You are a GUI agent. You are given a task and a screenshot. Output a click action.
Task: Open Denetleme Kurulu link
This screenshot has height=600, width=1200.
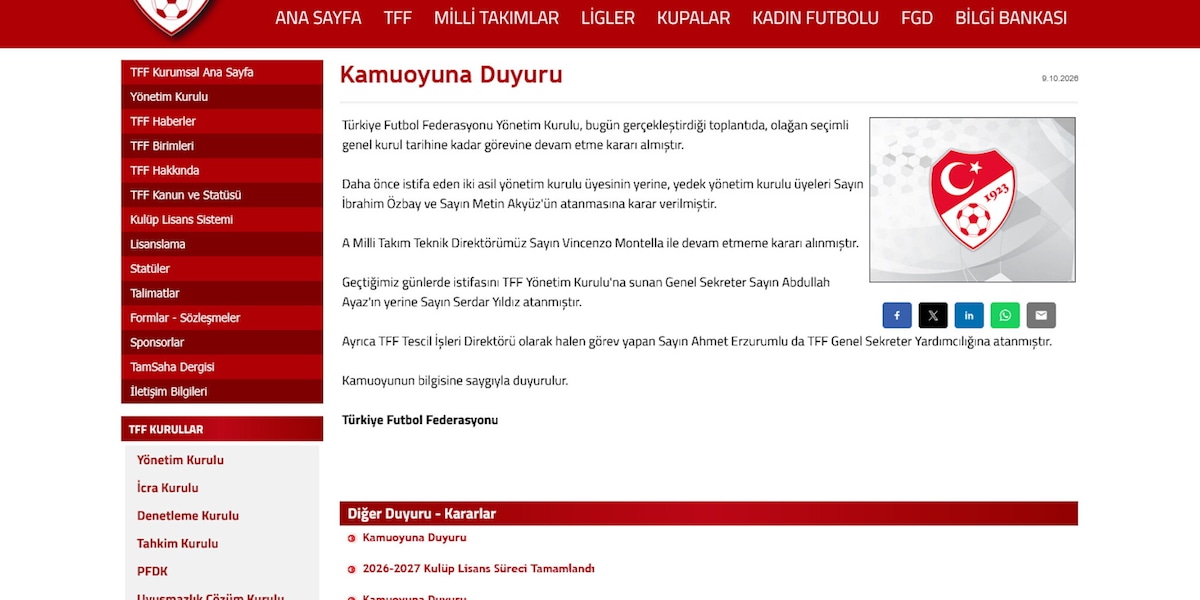(x=188, y=515)
